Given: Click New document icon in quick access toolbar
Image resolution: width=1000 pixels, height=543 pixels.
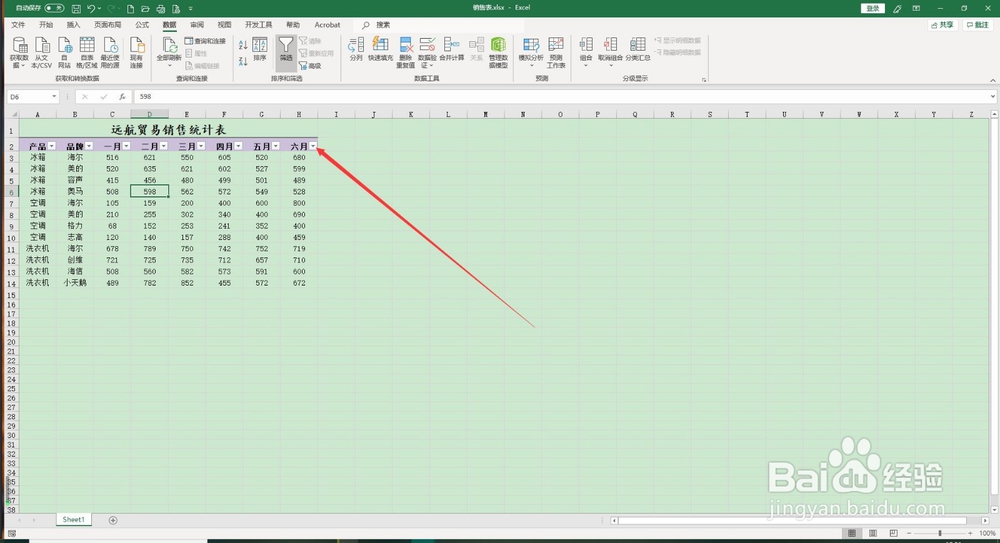Looking at the screenshot, I should click(130, 8).
